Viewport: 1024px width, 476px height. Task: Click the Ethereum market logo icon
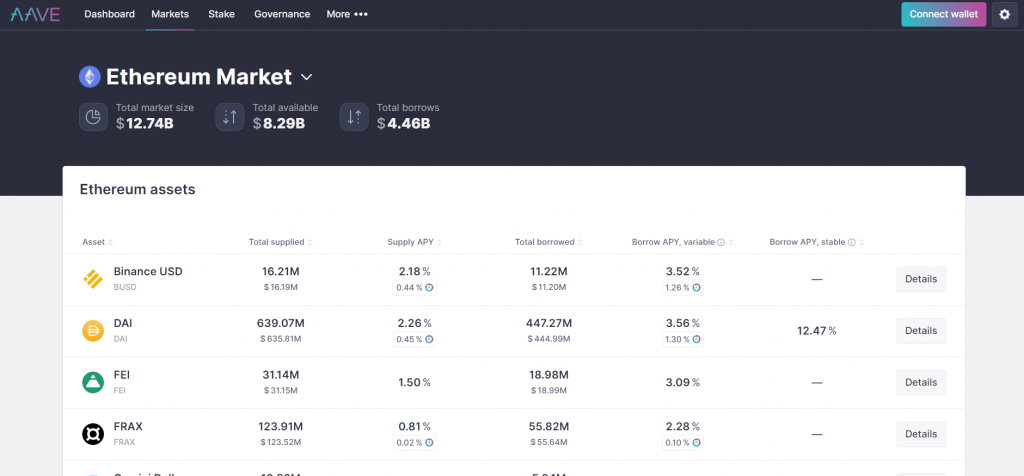click(x=89, y=77)
